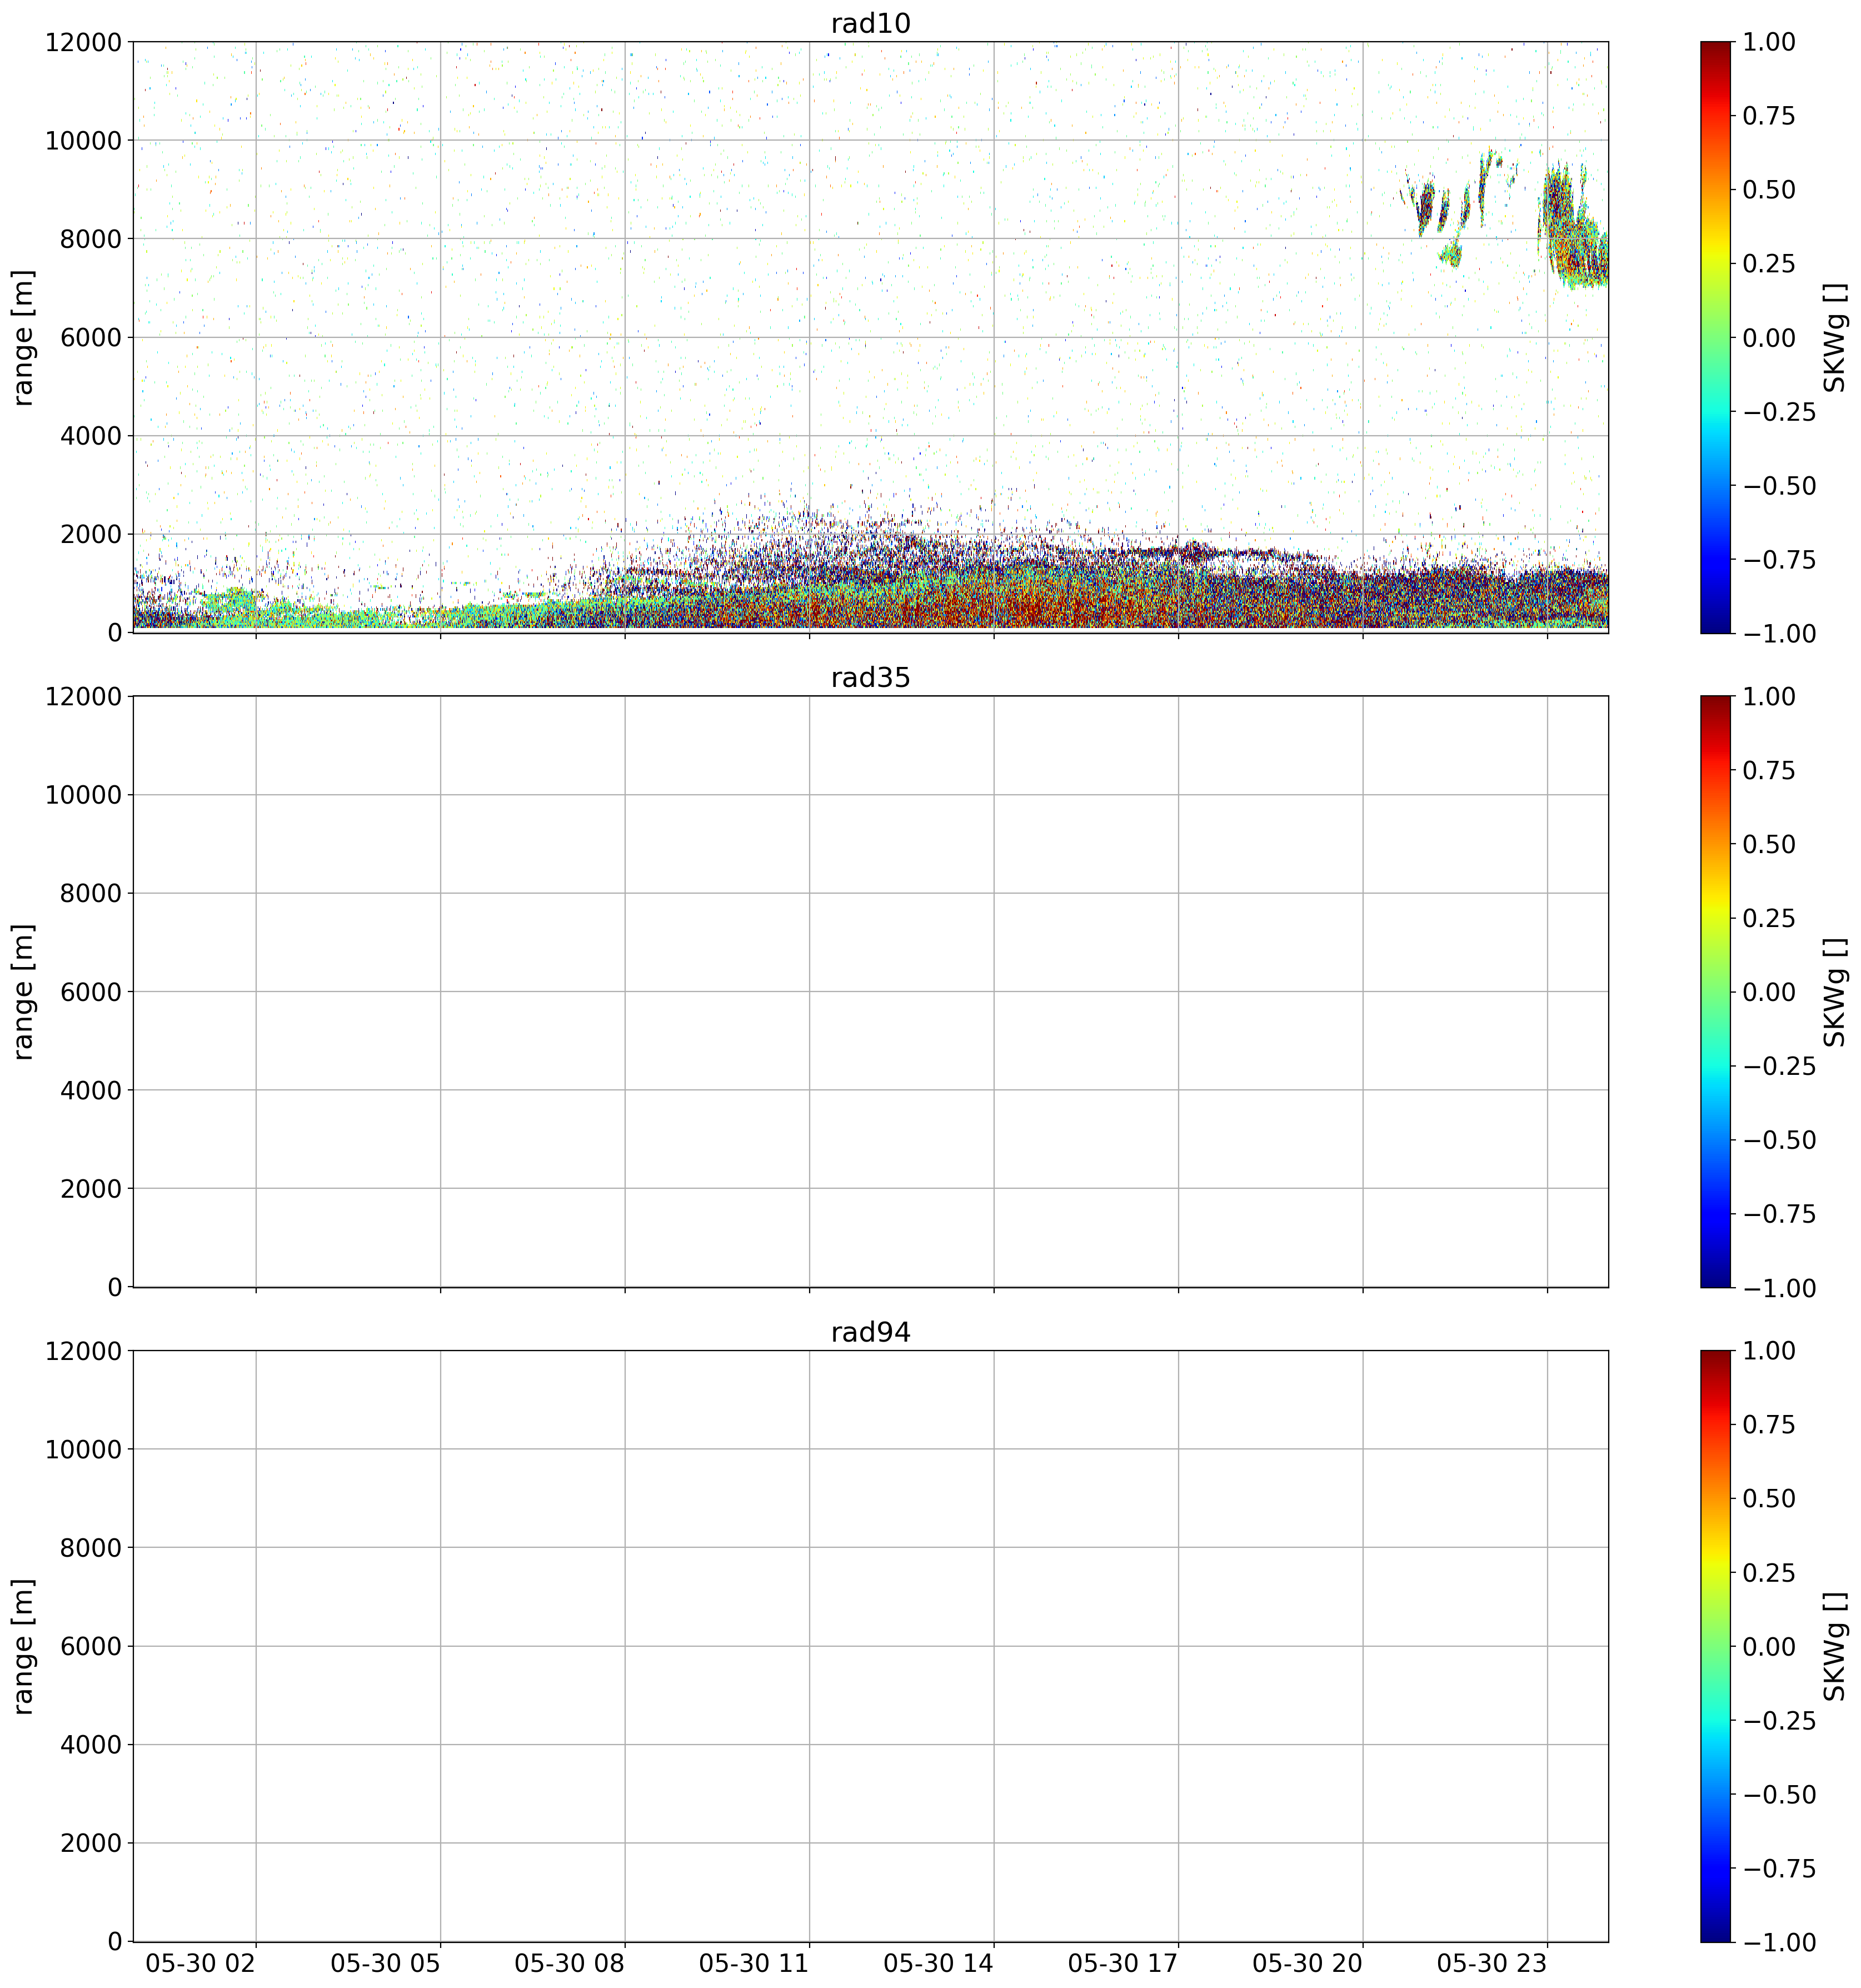Click the 8000 range tick of rad10
1861x1988 pixels.
(x=91, y=239)
